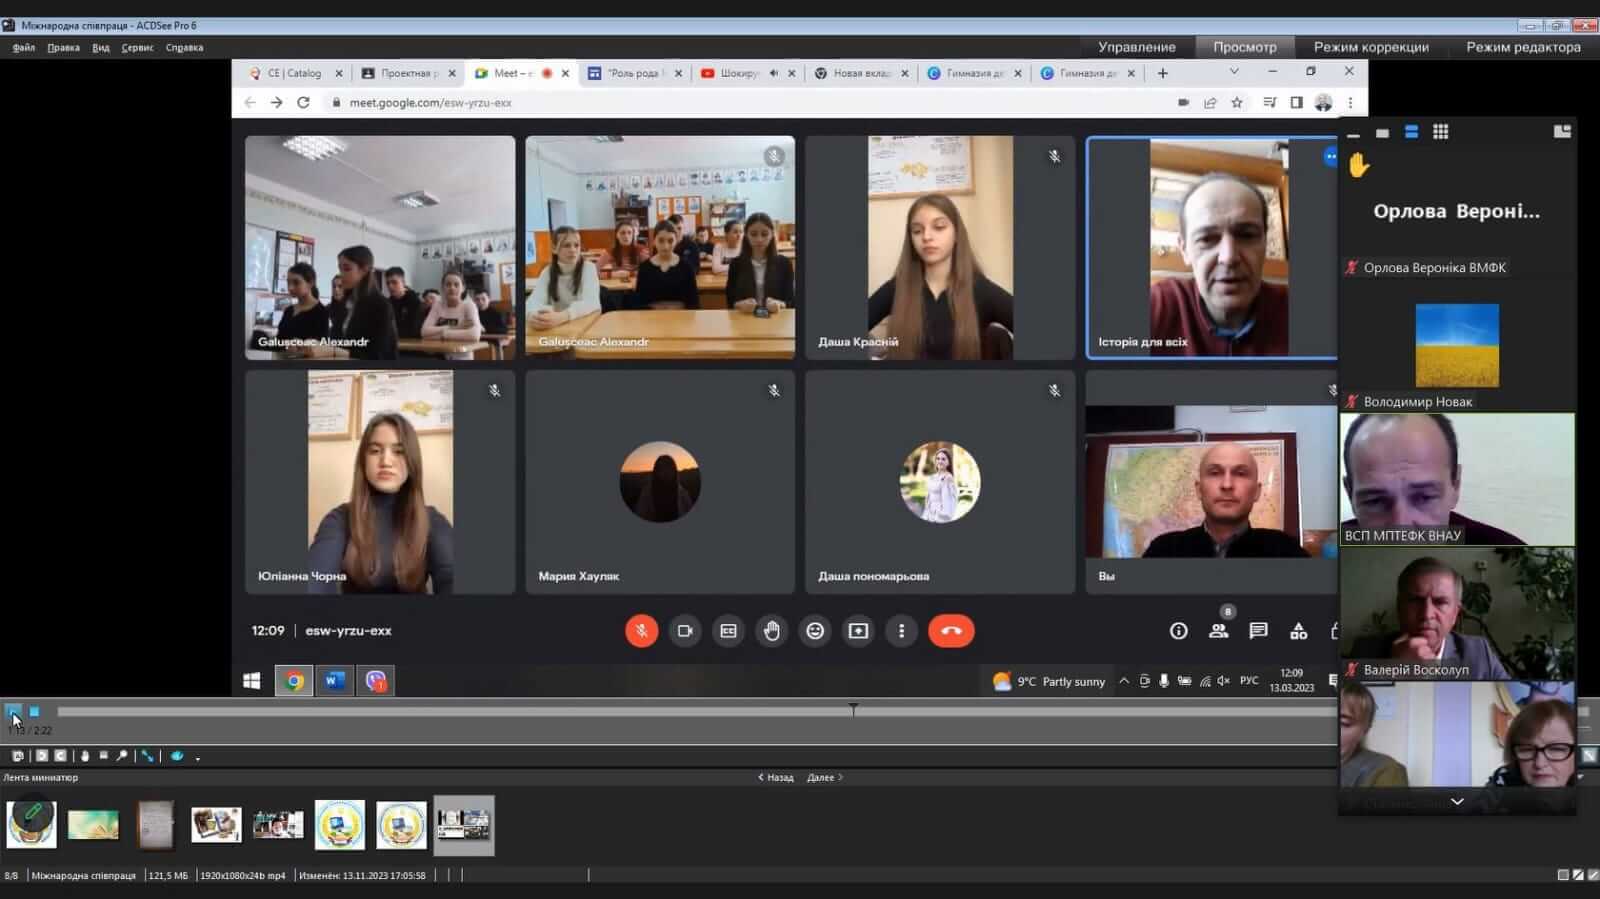Select the zoom magnifier tool in toolbar
The width and height of the screenshot is (1600, 899).
tap(122, 756)
